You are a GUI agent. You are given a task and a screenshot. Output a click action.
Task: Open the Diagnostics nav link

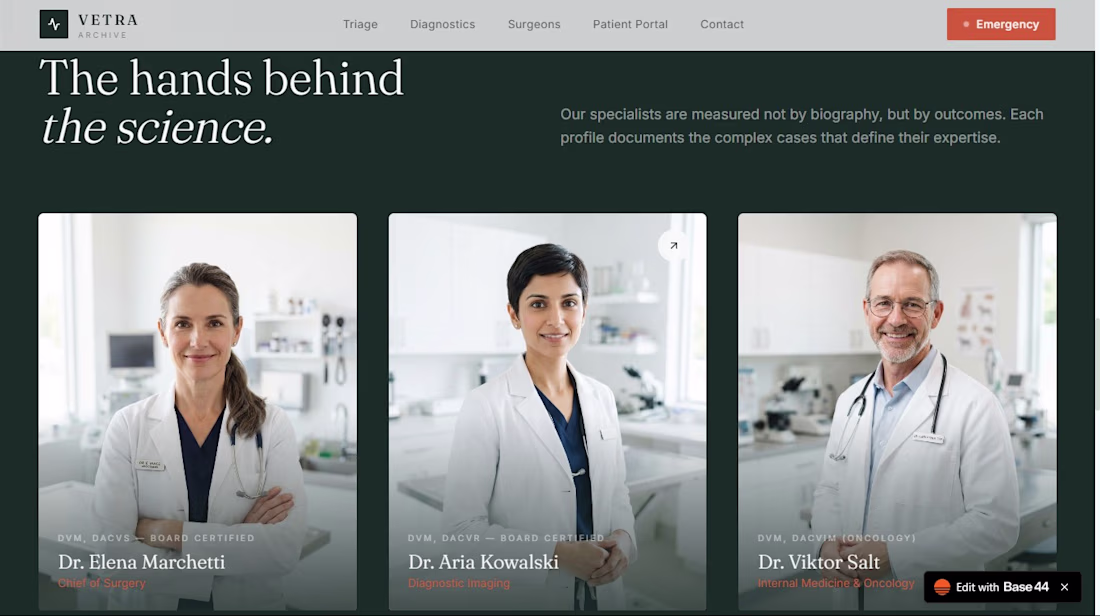click(x=443, y=25)
